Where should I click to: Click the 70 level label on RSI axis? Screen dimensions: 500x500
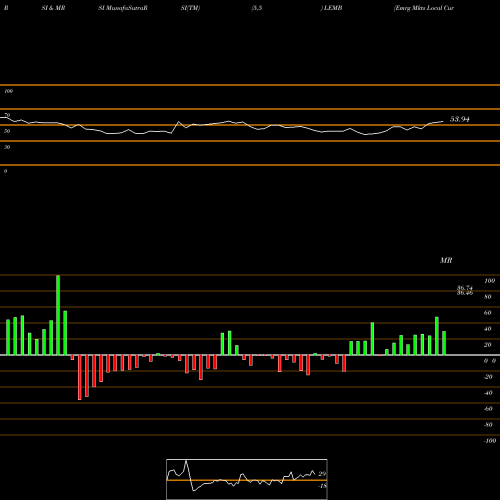click(7, 115)
